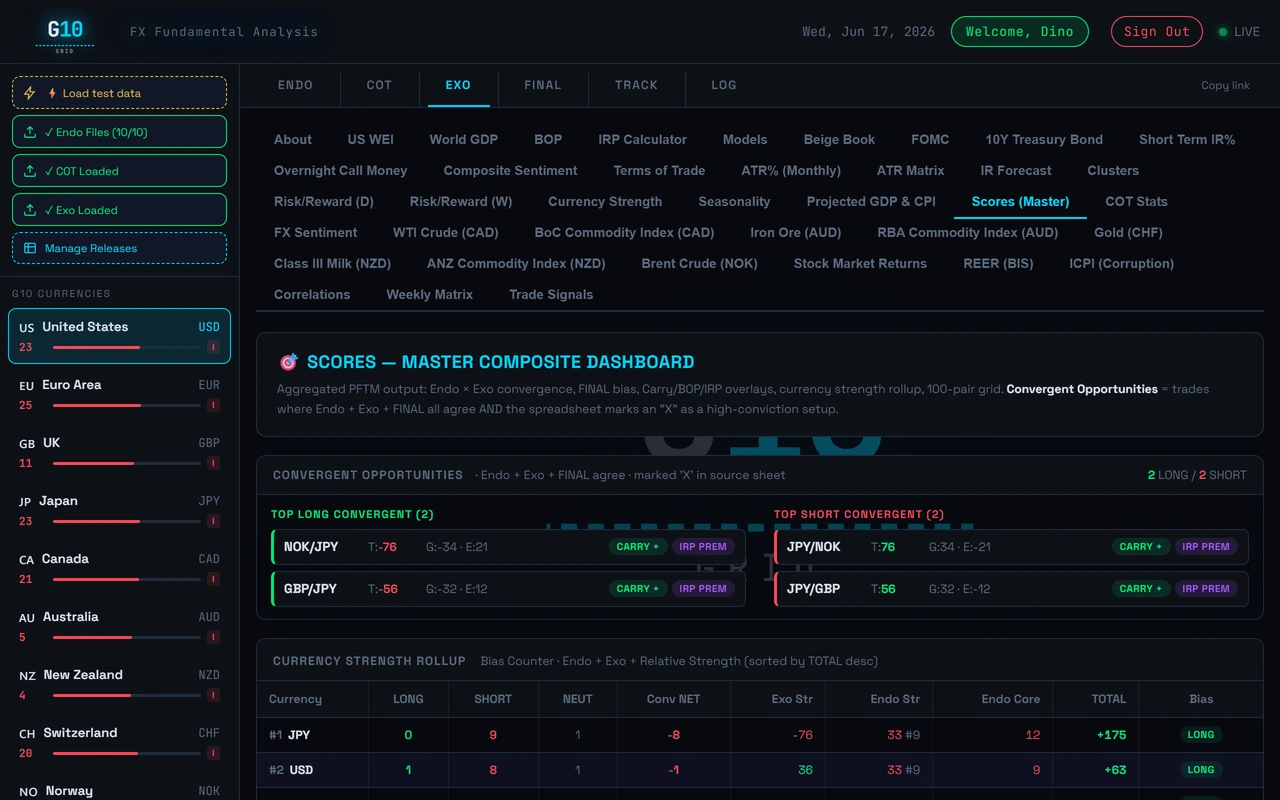
Task: Click the lightning bolt icon for test data
Action: 30,93
